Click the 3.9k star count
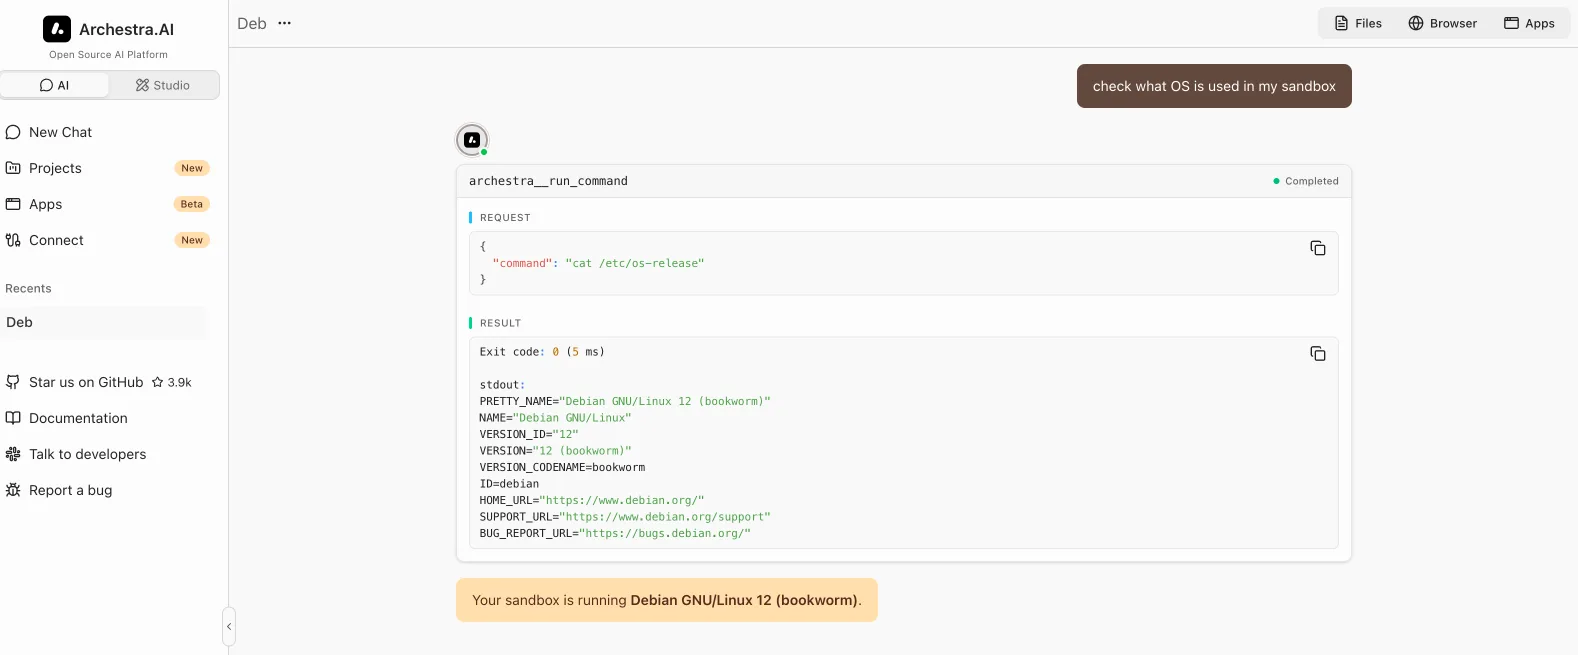Viewport: 1578px width, 655px height. click(171, 382)
